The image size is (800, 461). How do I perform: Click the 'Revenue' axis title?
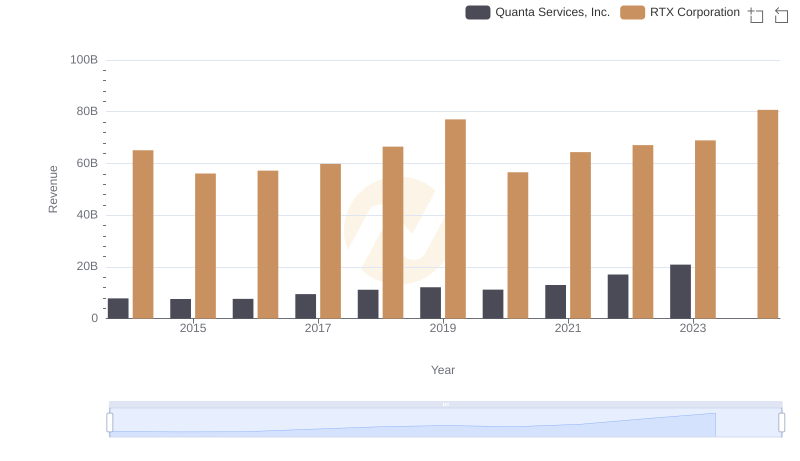(x=53, y=189)
